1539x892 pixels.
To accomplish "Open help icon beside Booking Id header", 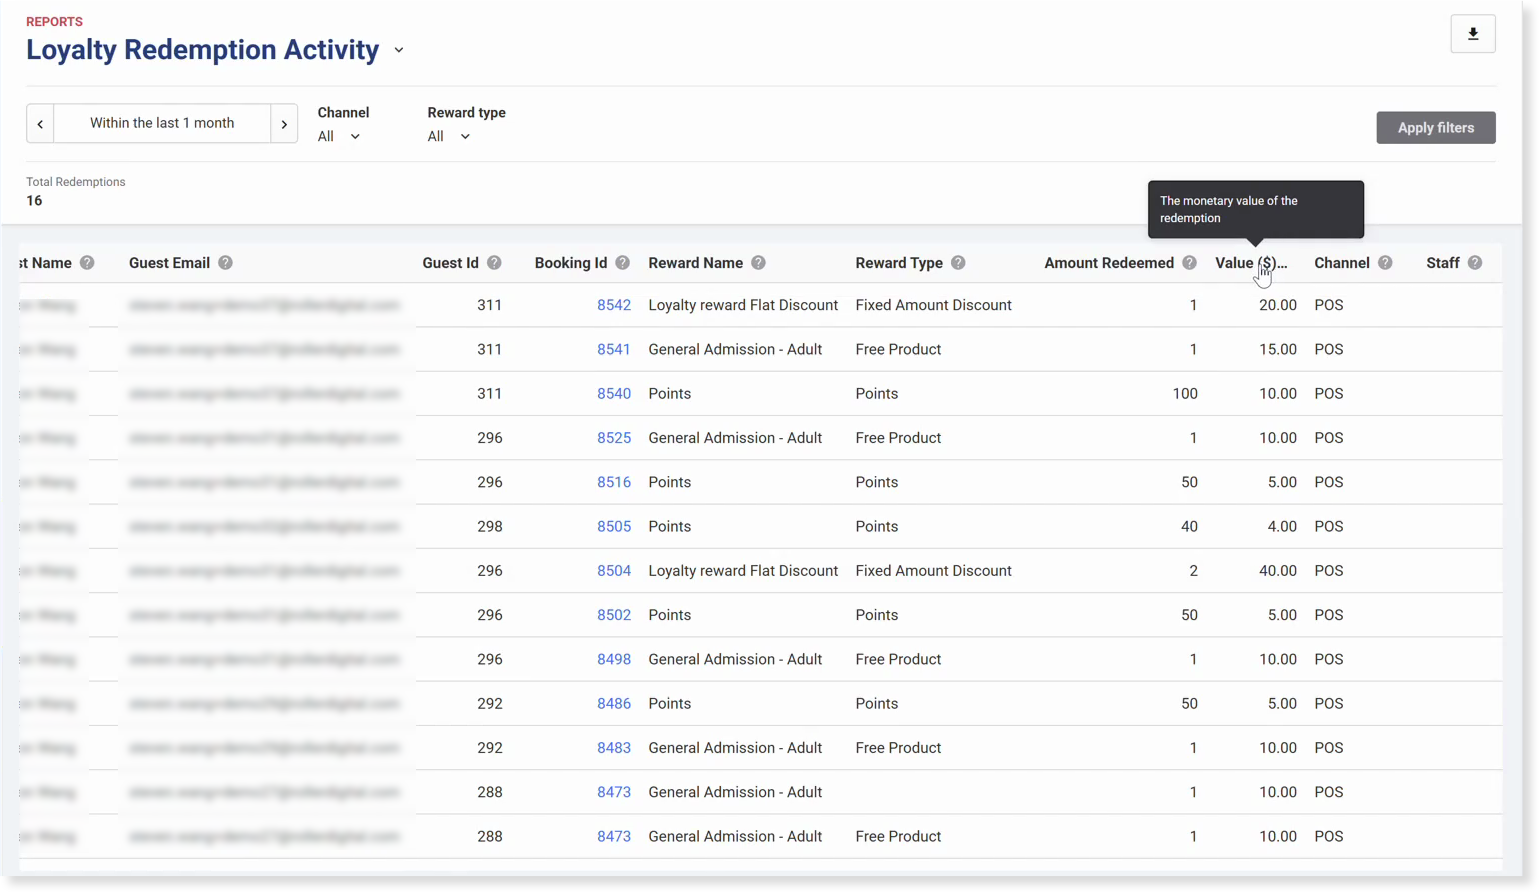I will [x=622, y=263].
